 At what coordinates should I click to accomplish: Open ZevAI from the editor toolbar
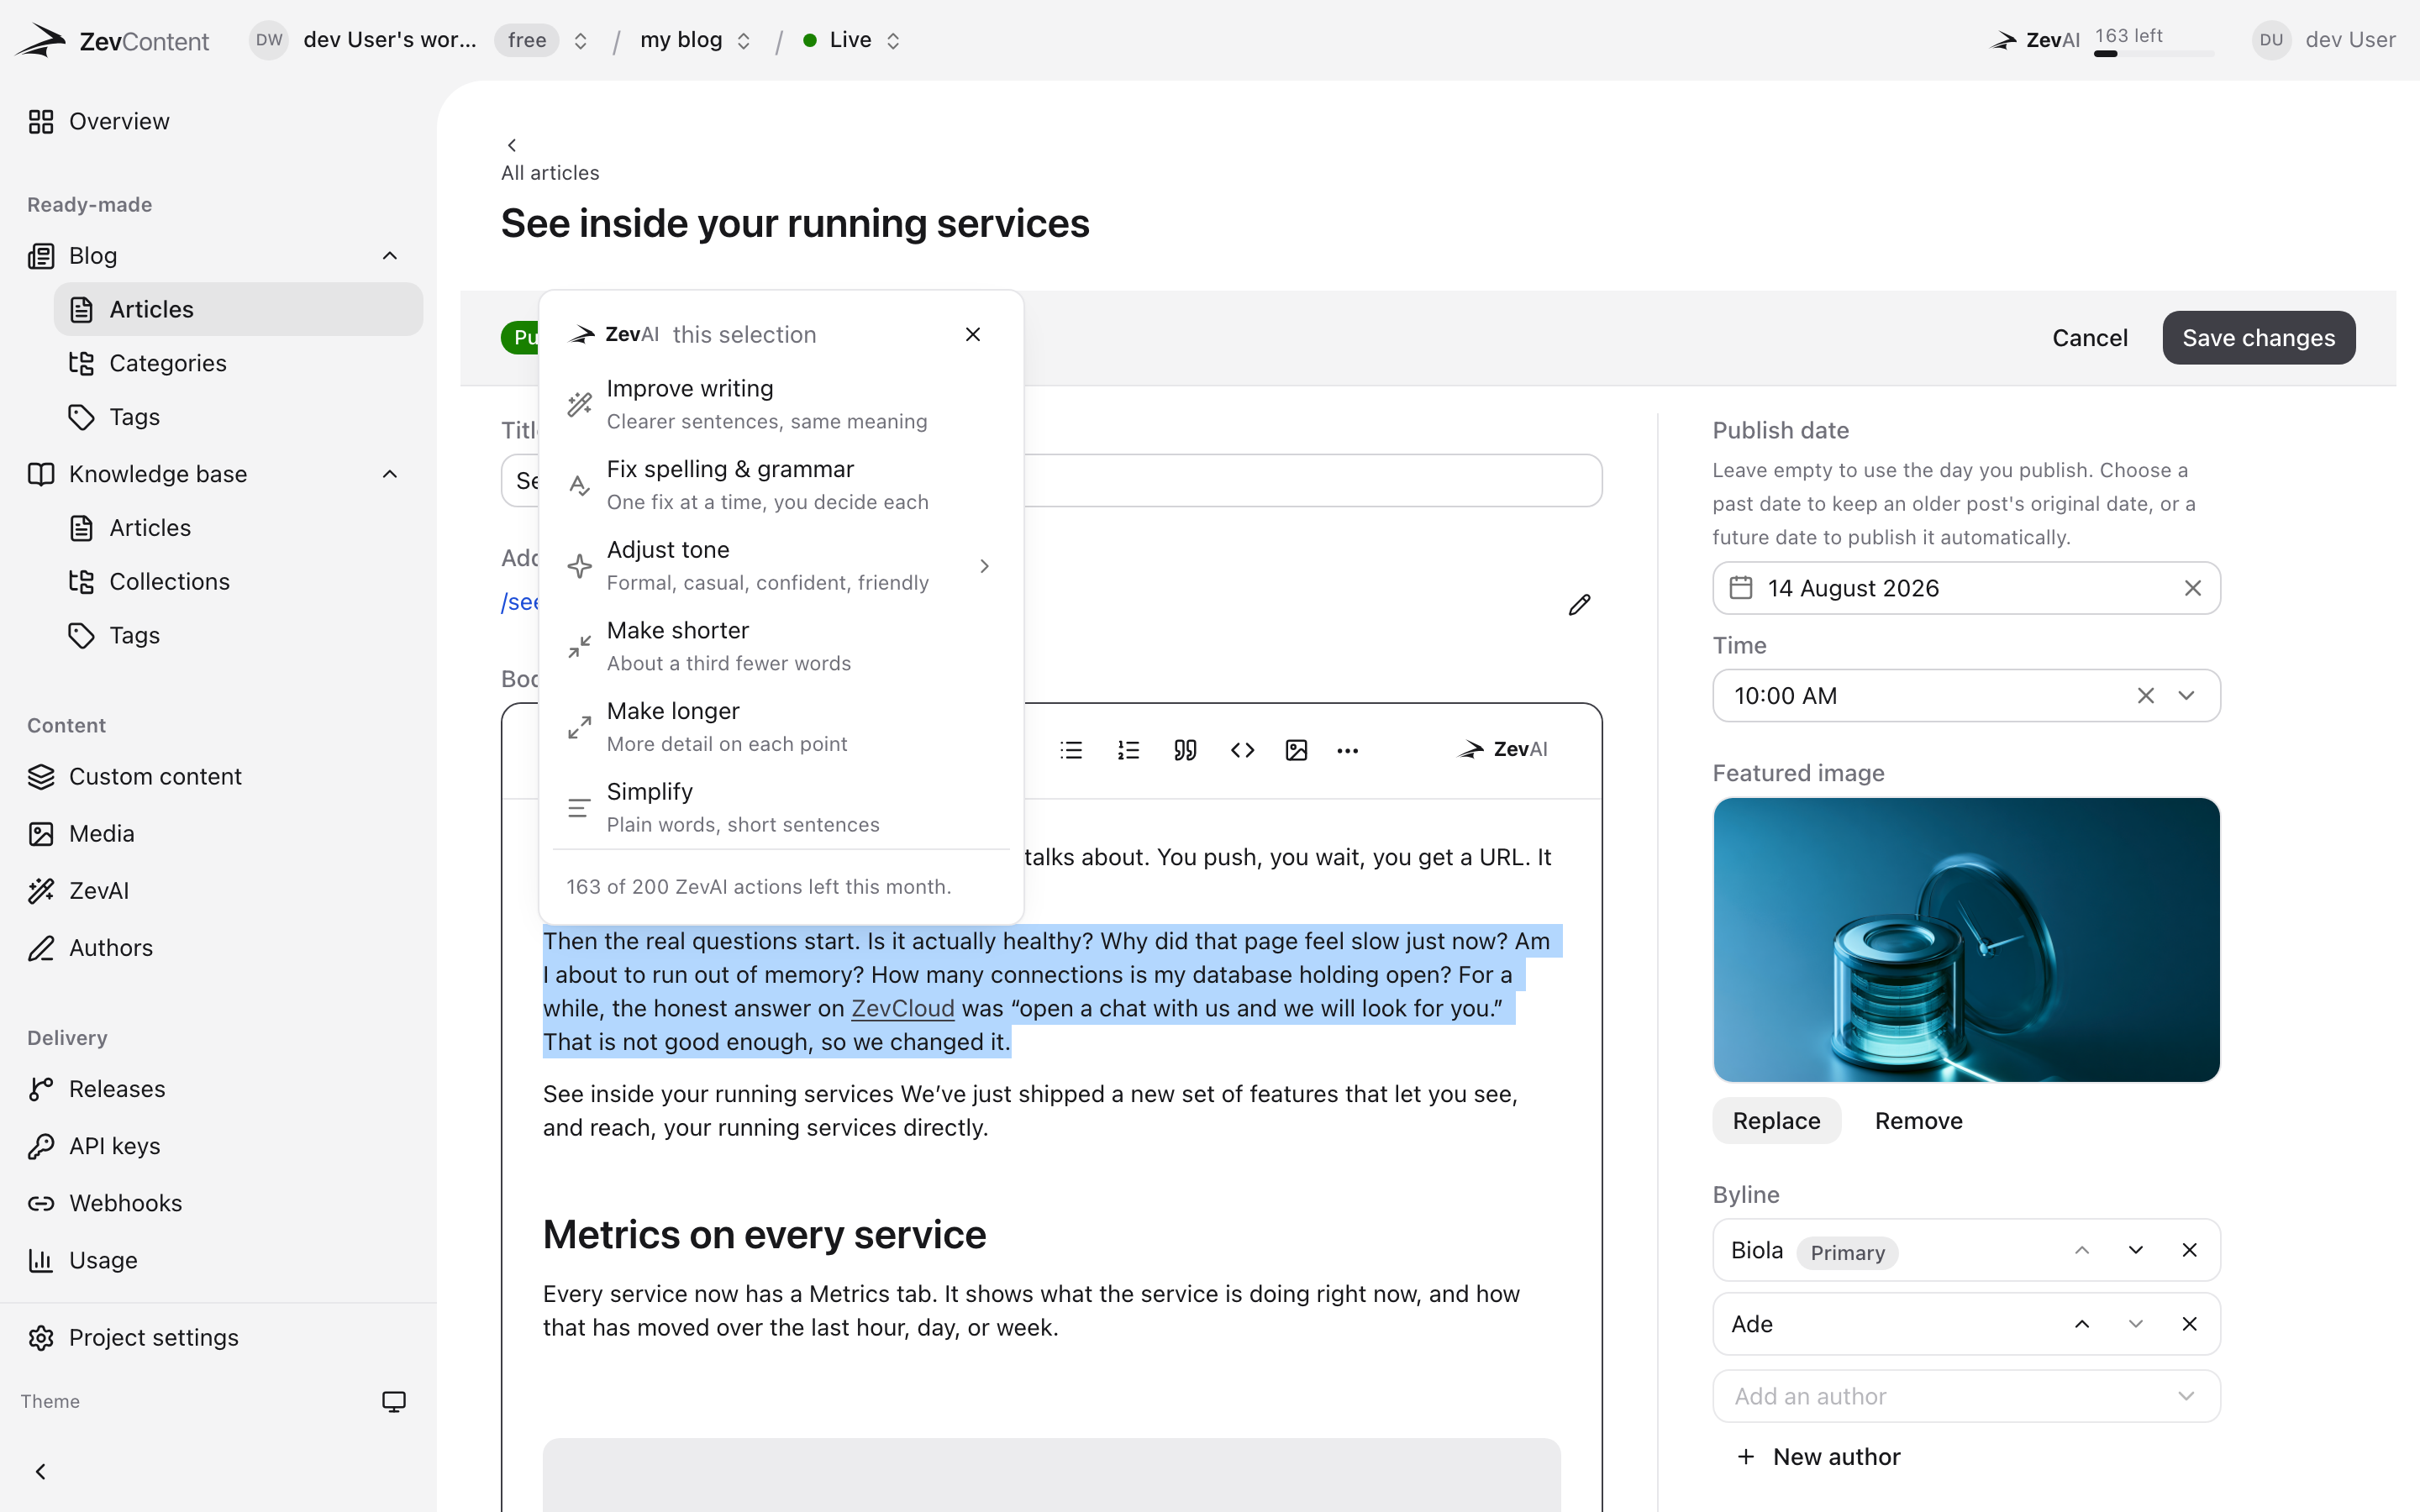[x=1502, y=749]
